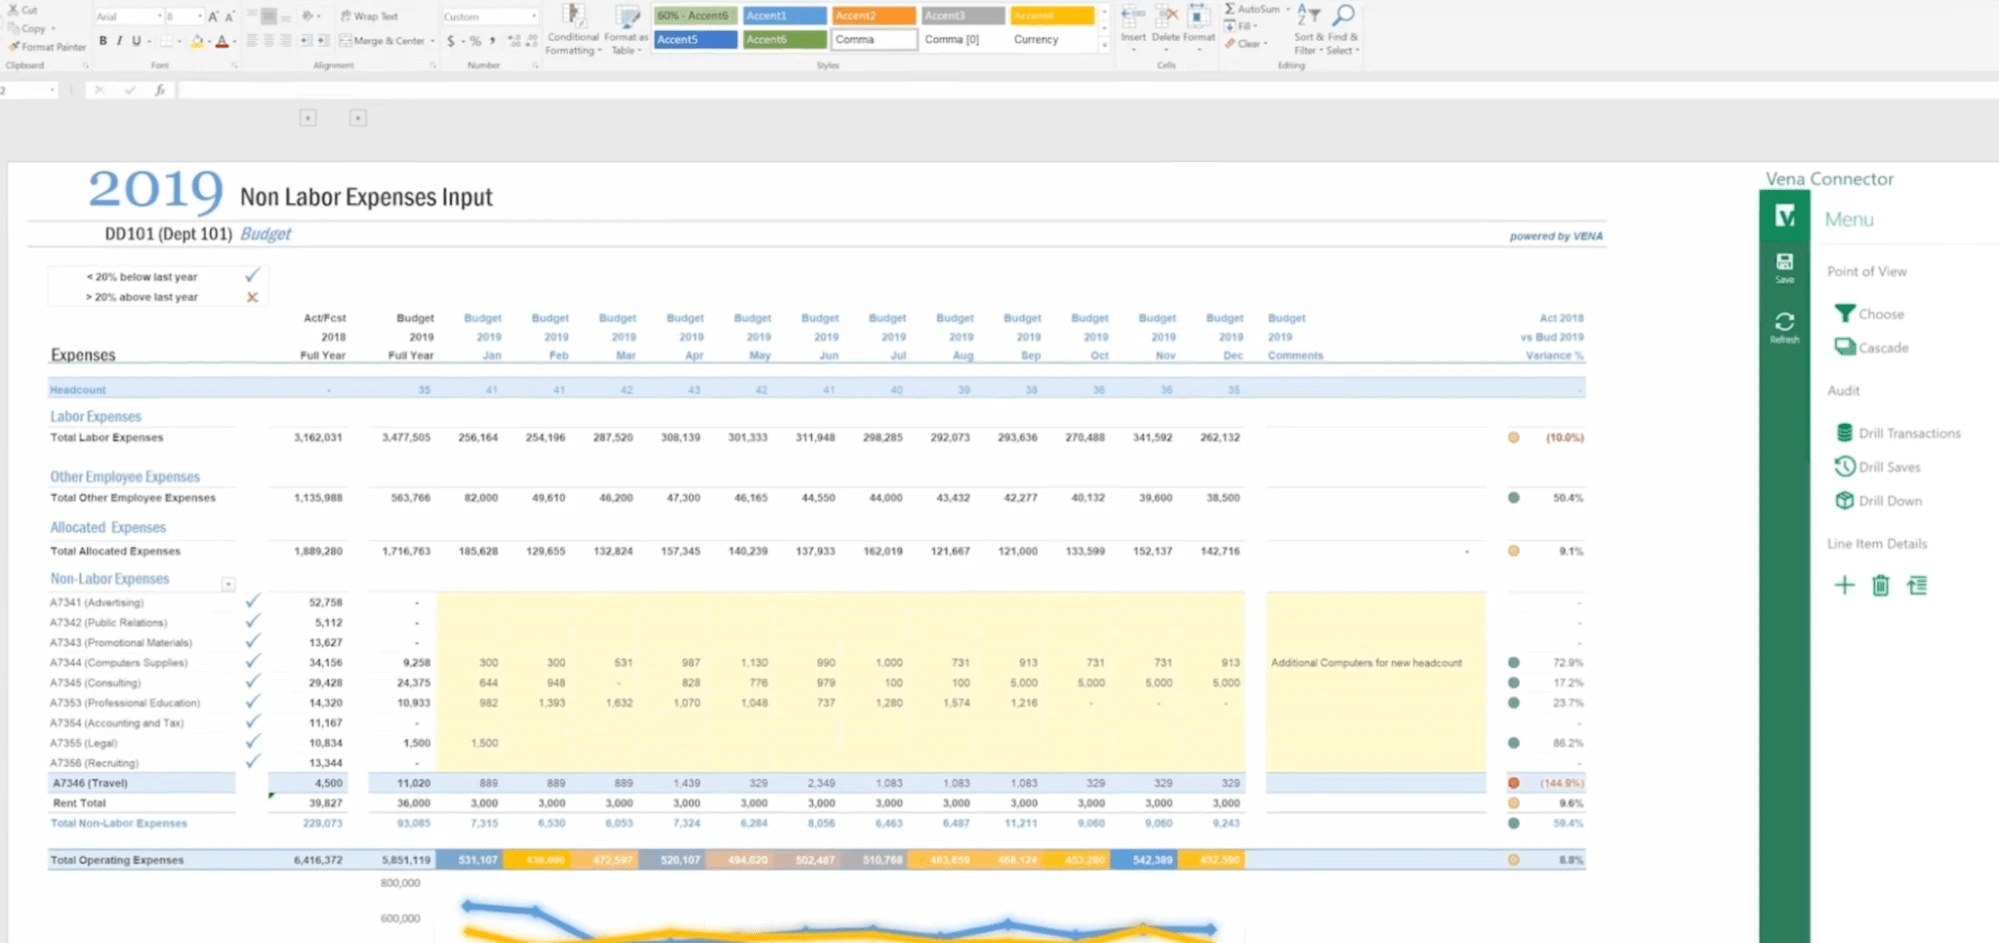Open the Non-Labor Expenses filter dropdown
Image resolution: width=1999 pixels, height=943 pixels.
pyautogui.click(x=229, y=583)
